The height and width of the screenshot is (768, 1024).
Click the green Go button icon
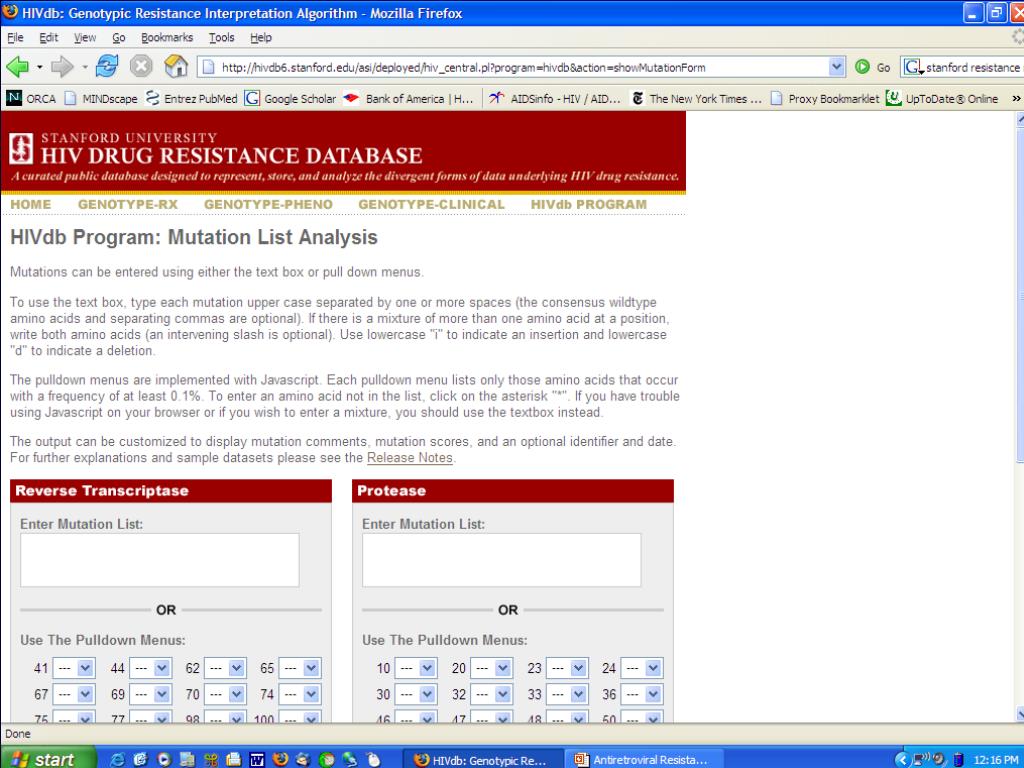tap(863, 67)
